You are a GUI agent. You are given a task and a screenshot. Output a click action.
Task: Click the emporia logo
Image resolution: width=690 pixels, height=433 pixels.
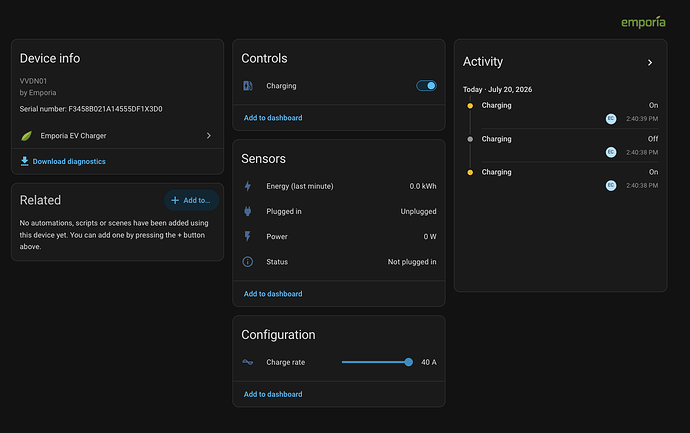[x=643, y=22]
